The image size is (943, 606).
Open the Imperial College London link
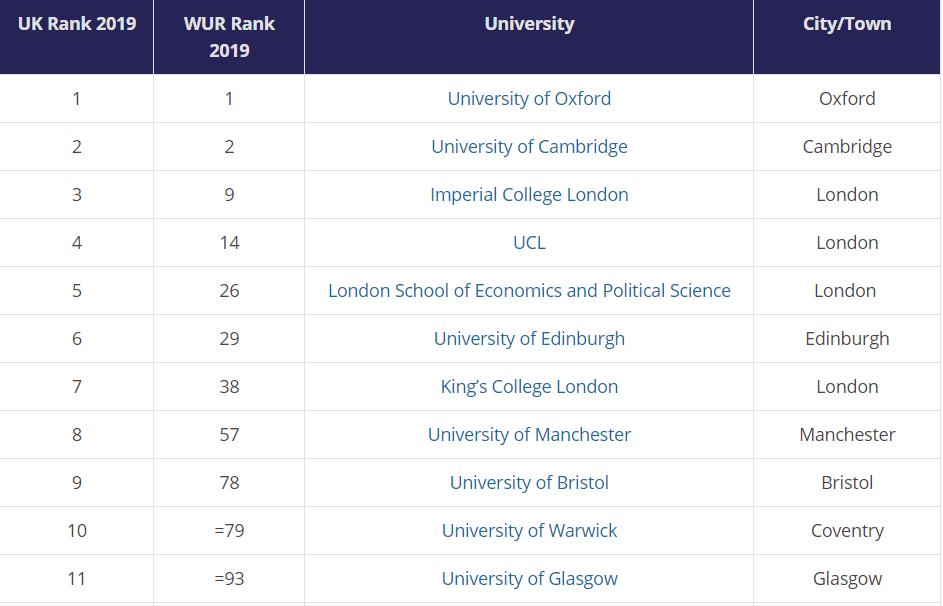(529, 195)
